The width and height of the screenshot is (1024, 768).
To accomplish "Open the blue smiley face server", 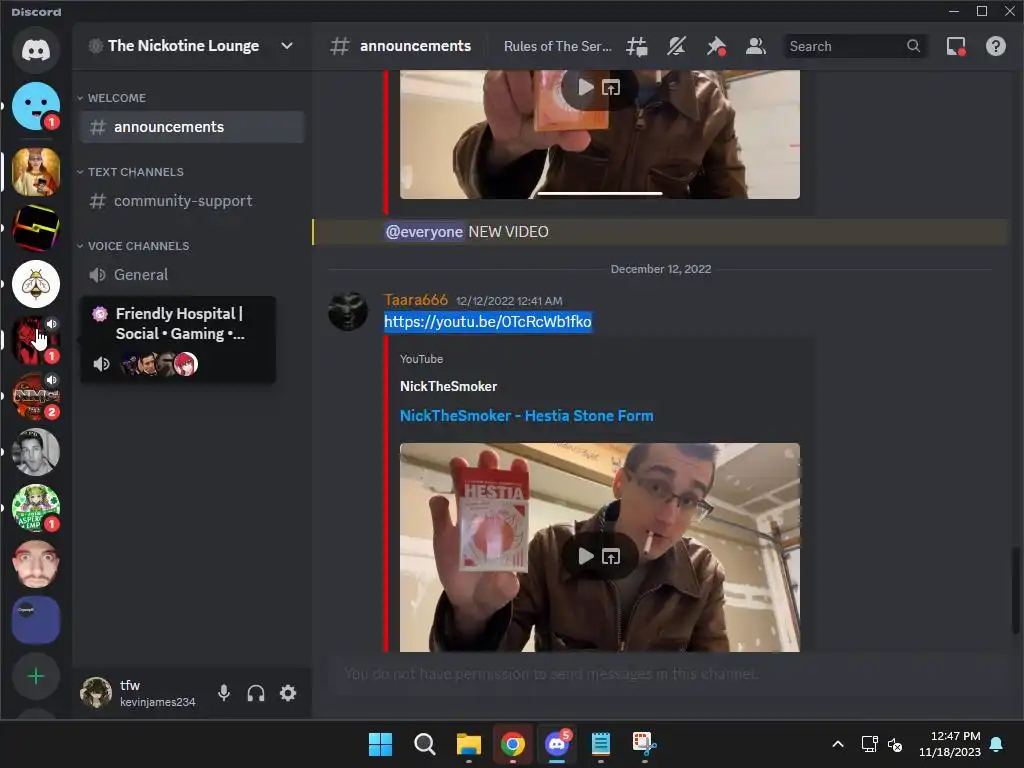I will [36, 106].
